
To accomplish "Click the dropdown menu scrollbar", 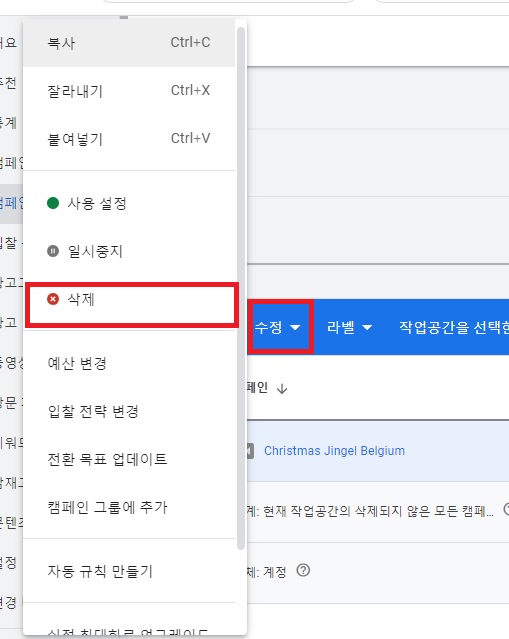I will pos(241,289).
